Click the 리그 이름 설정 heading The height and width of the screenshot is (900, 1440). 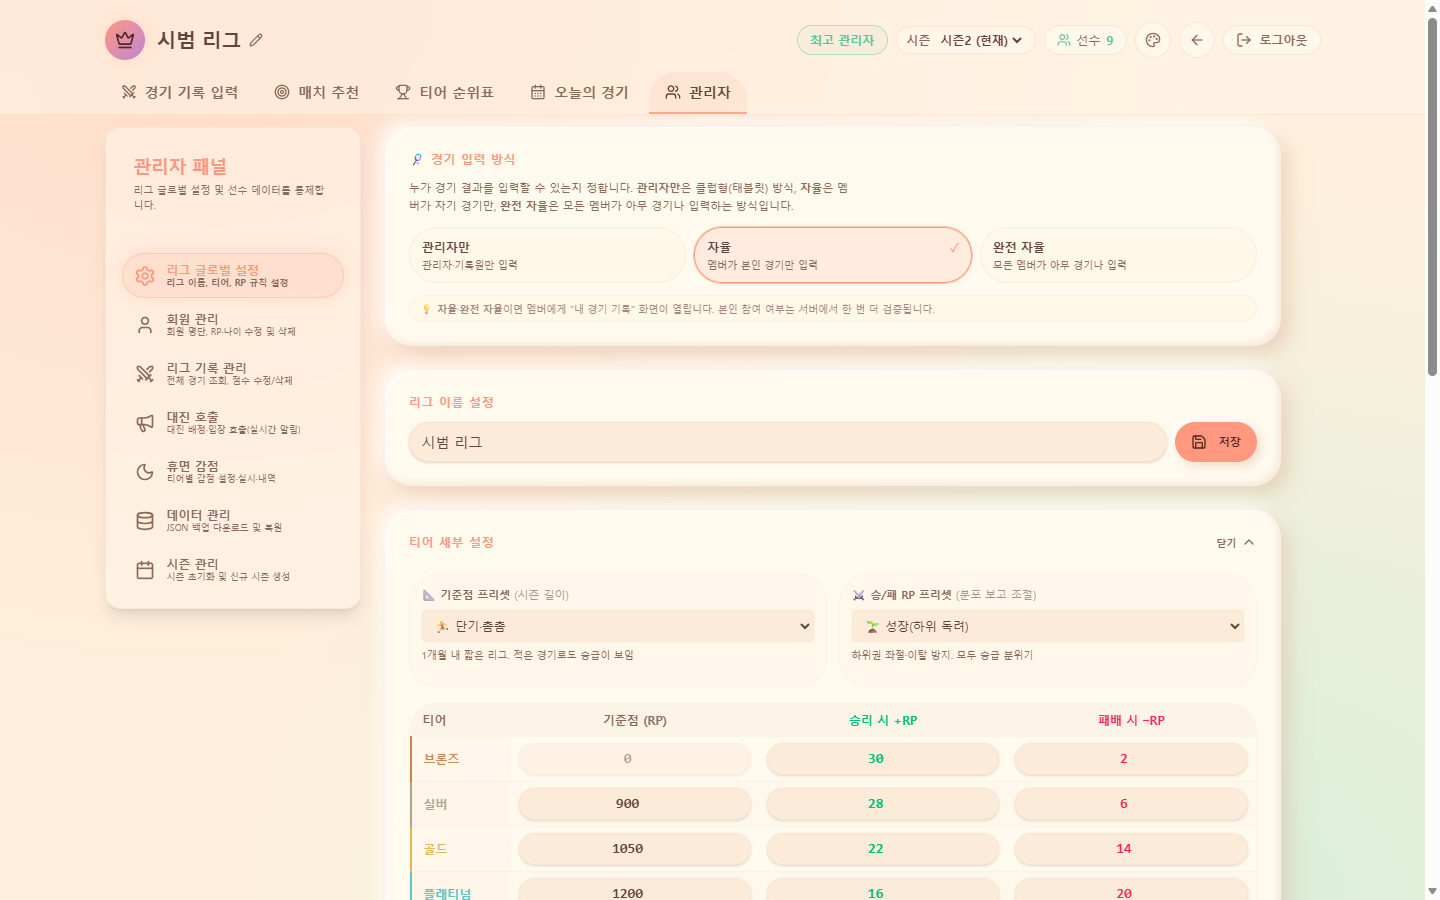pyautogui.click(x=451, y=402)
